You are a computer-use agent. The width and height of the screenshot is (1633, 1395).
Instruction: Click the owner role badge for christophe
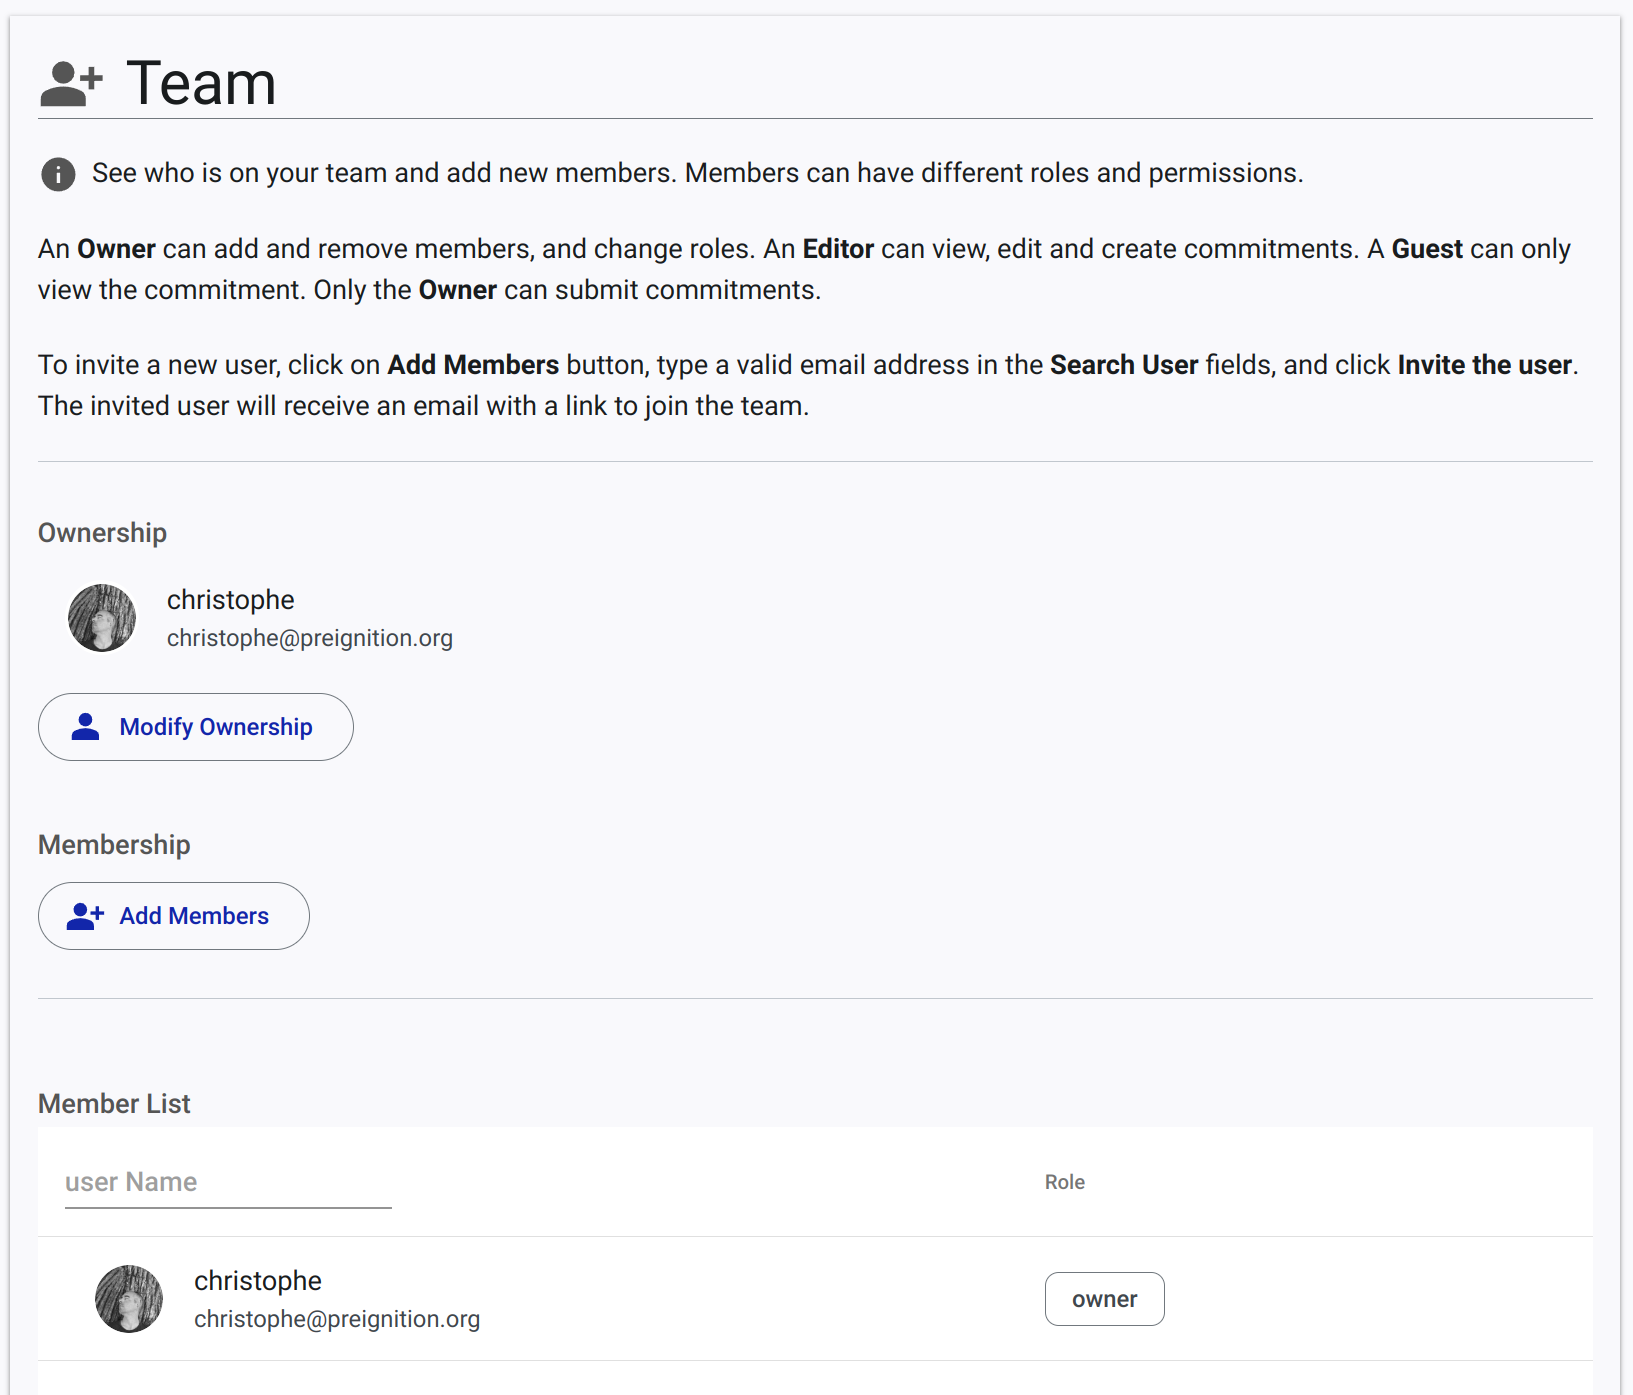[x=1105, y=1299]
